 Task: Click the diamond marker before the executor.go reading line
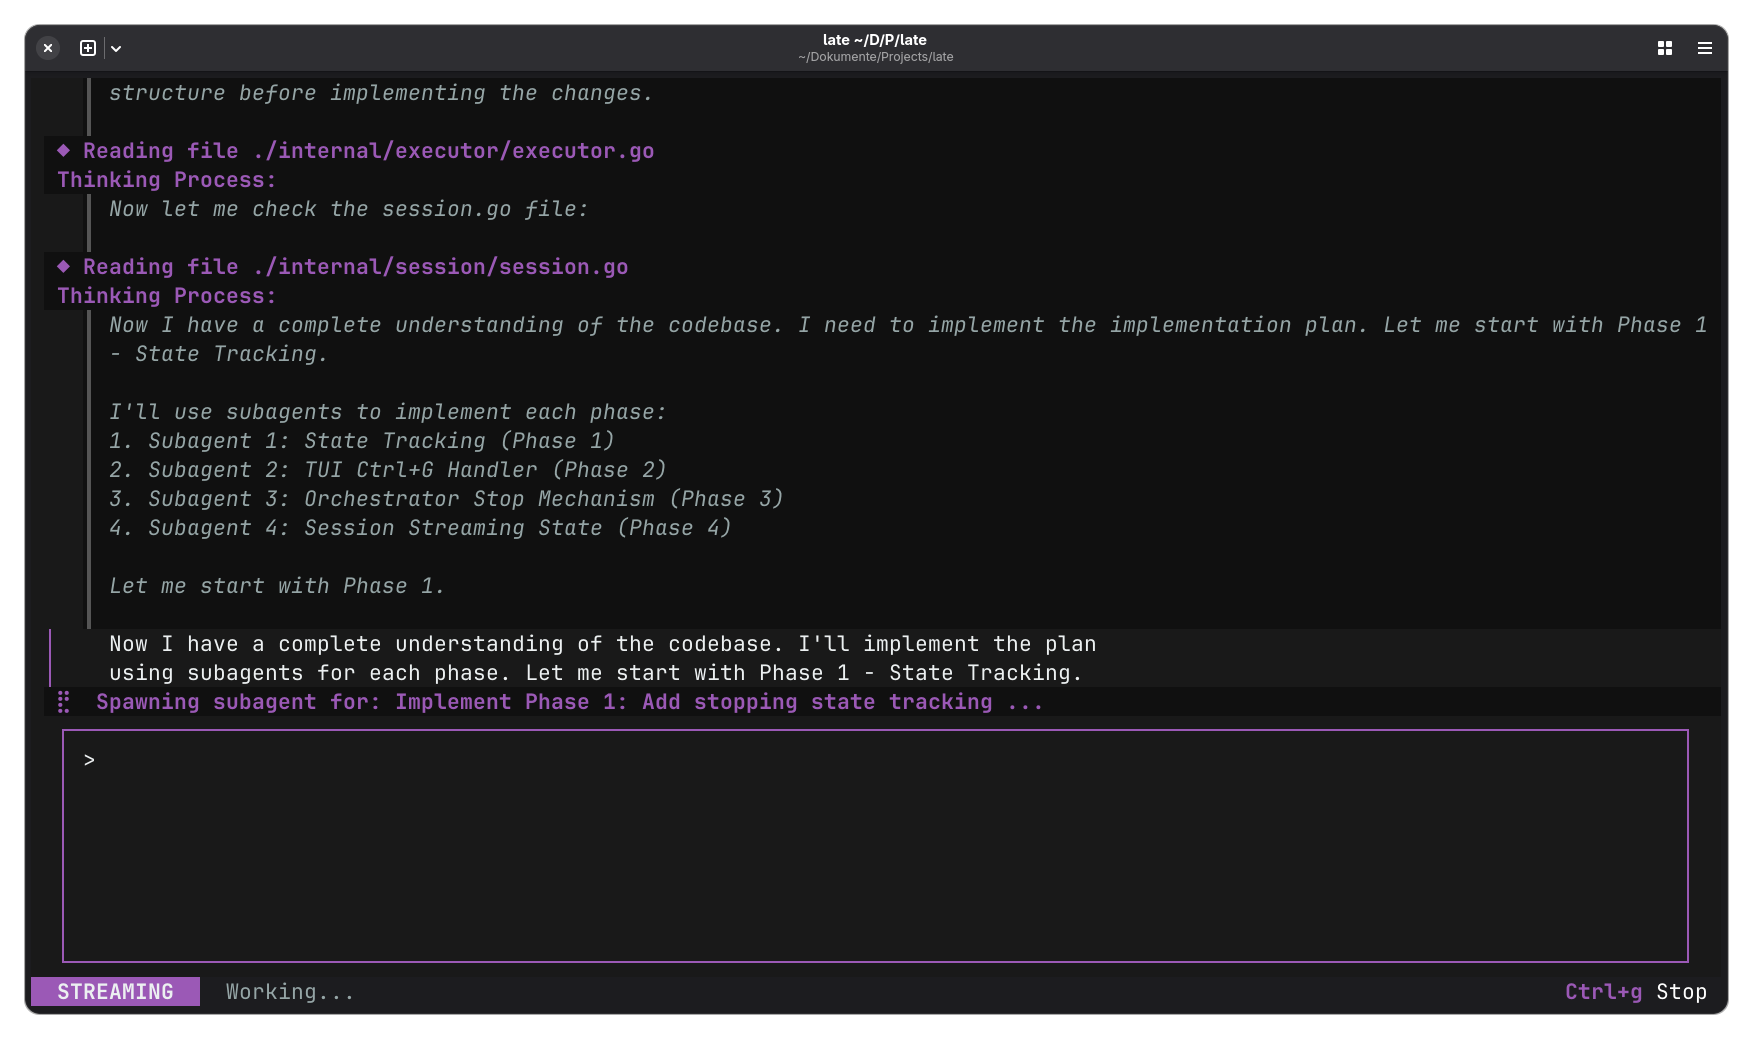(x=63, y=151)
